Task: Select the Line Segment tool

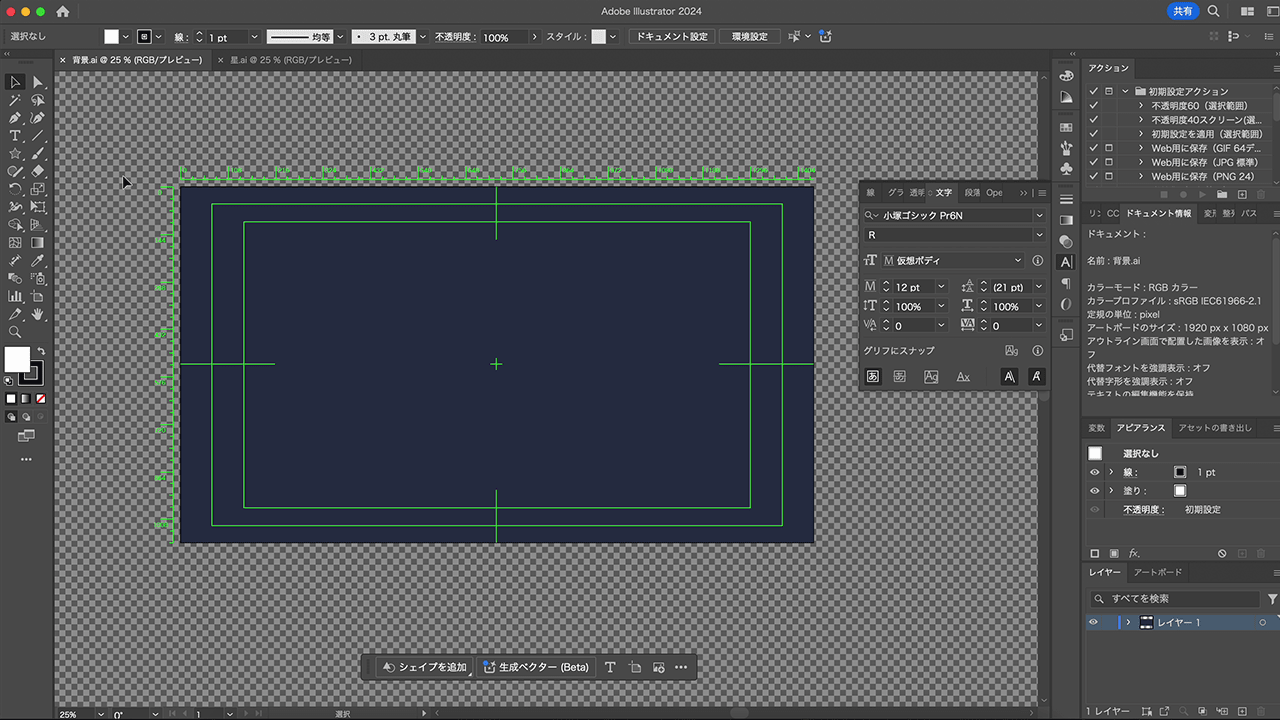Action: tap(38, 136)
